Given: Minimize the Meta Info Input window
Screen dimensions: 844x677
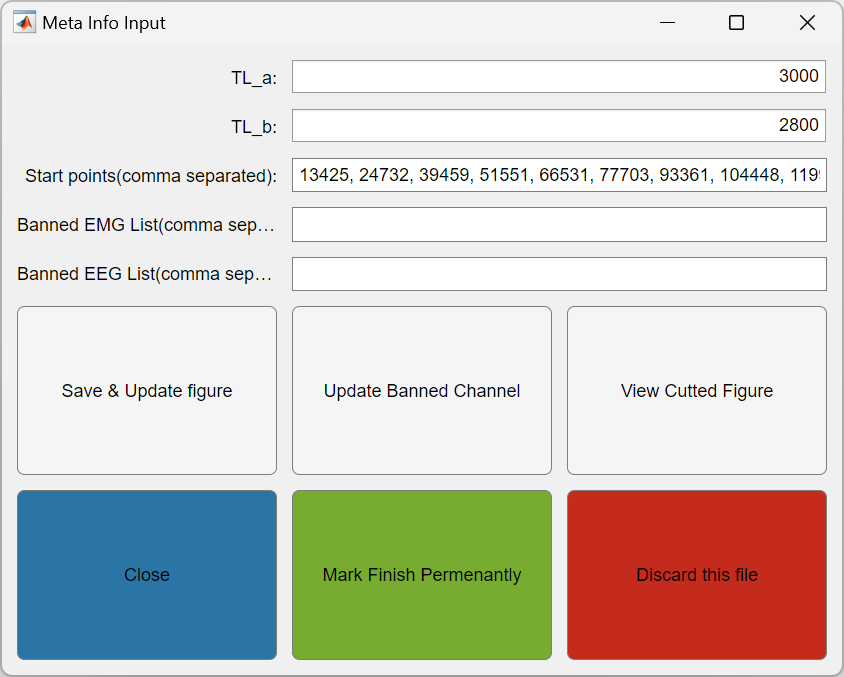Looking at the screenshot, I should coord(667,23).
